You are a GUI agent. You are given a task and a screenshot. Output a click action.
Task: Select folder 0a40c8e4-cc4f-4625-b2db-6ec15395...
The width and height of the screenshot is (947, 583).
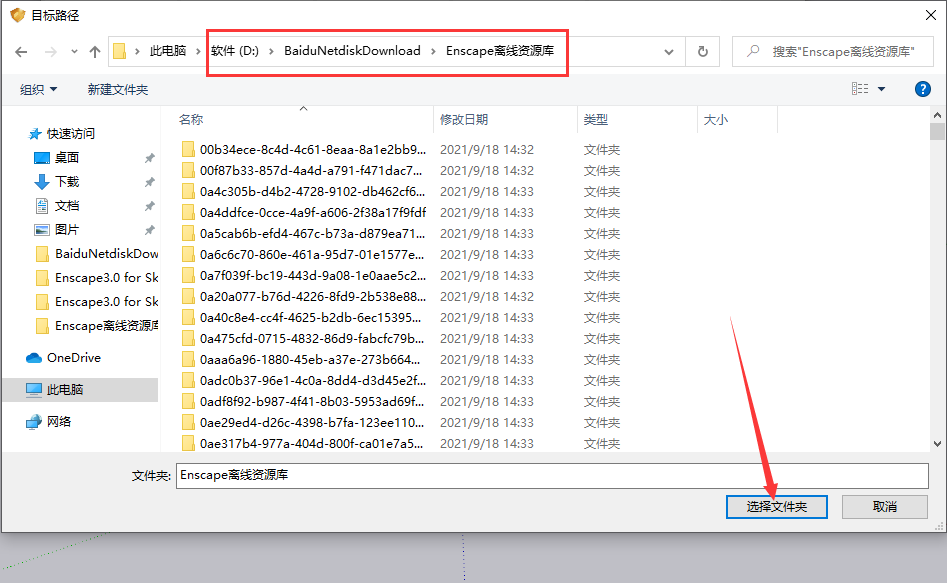pos(310,318)
